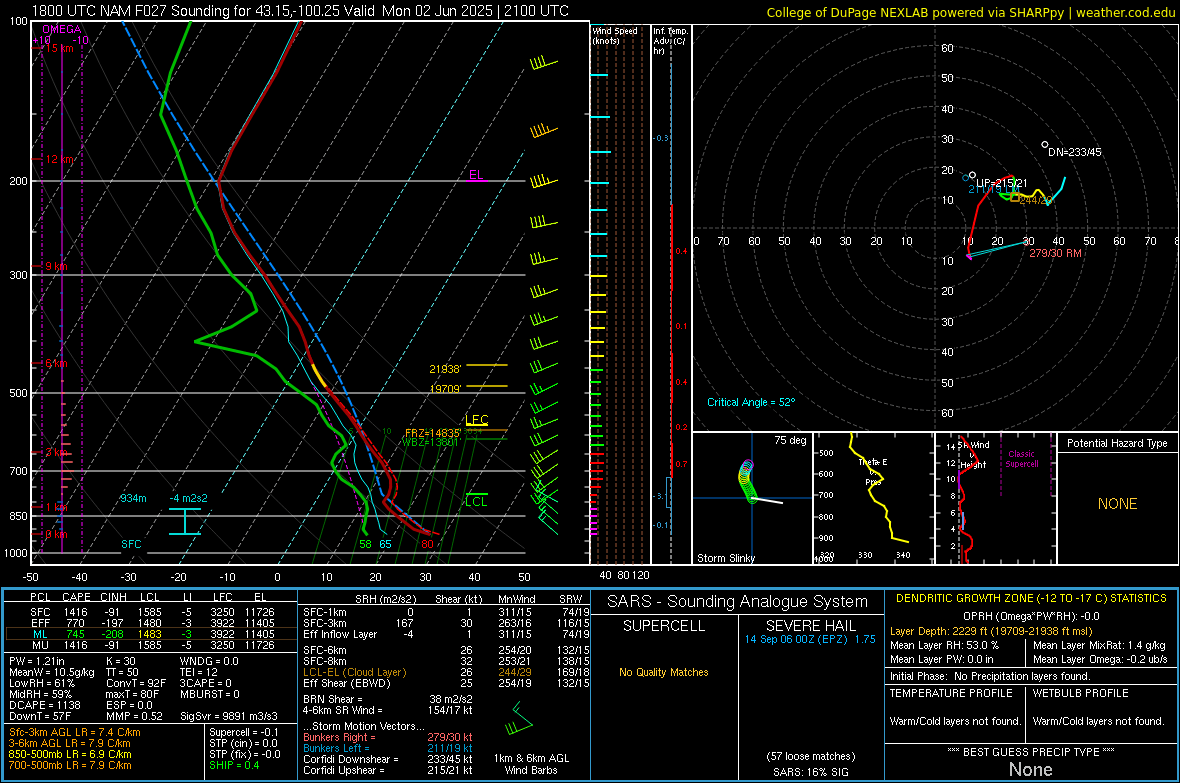Viewport: 1180px width, 783px height.
Task: Click the WBZ=13681' label
Action: point(430,442)
